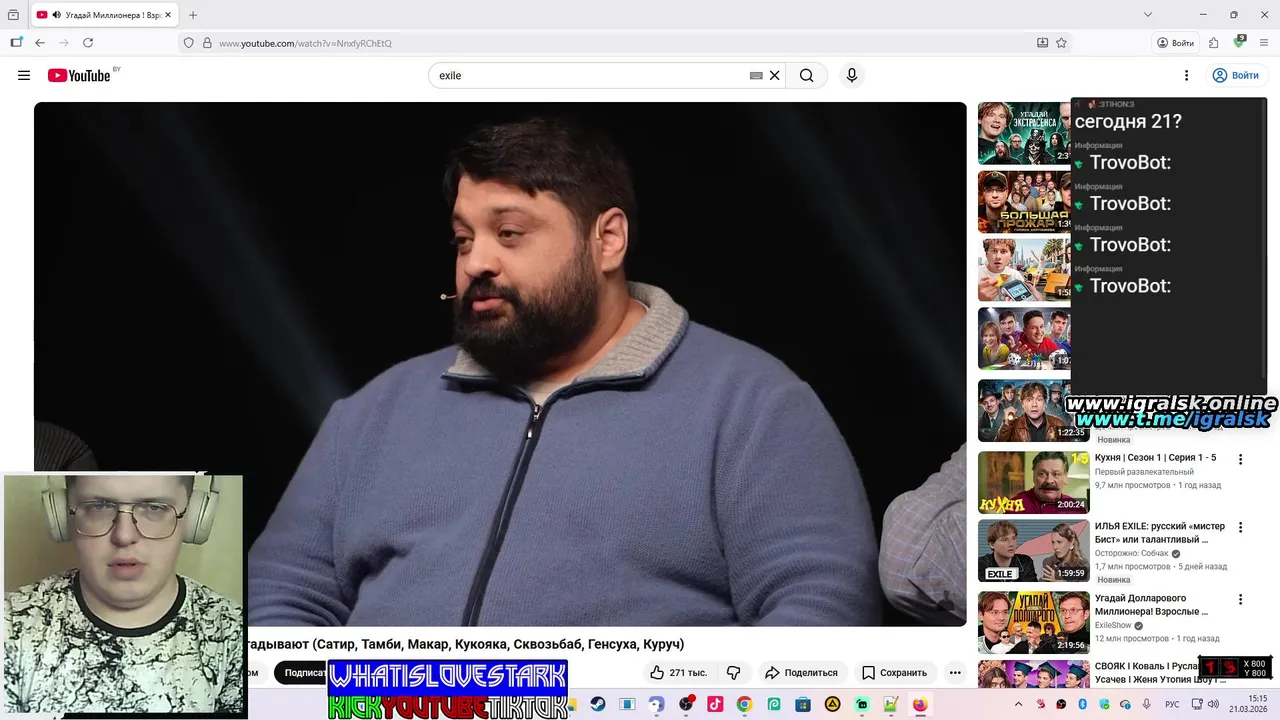Screen dimensions: 1280x720
Task: Start voice search with microphone
Action: pos(852,75)
